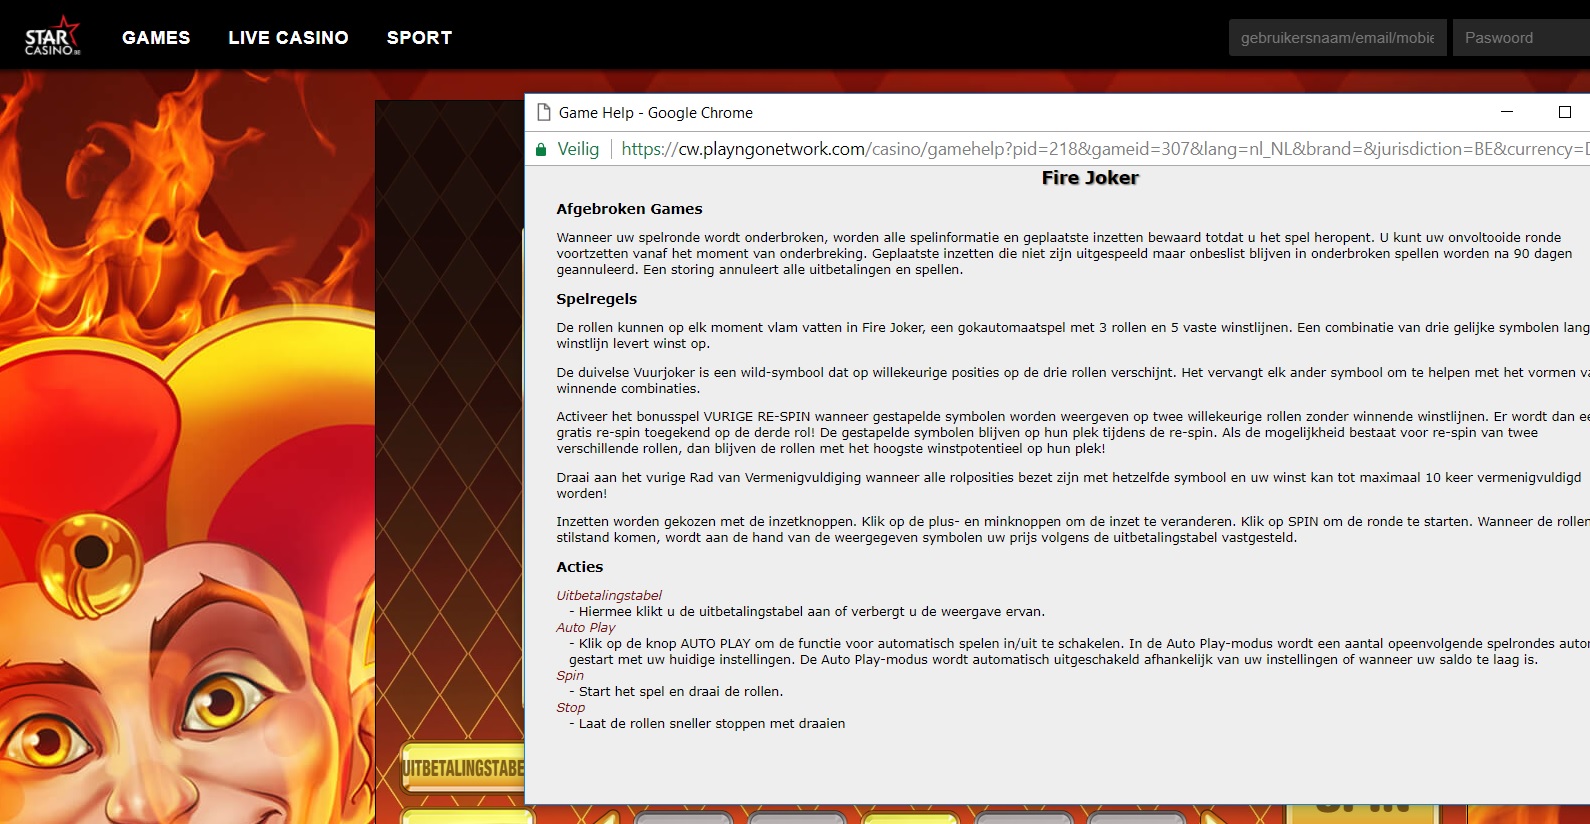This screenshot has width=1590, height=824.
Task: Click the 'Game Help - Google Chrome' window title
Action: point(656,112)
